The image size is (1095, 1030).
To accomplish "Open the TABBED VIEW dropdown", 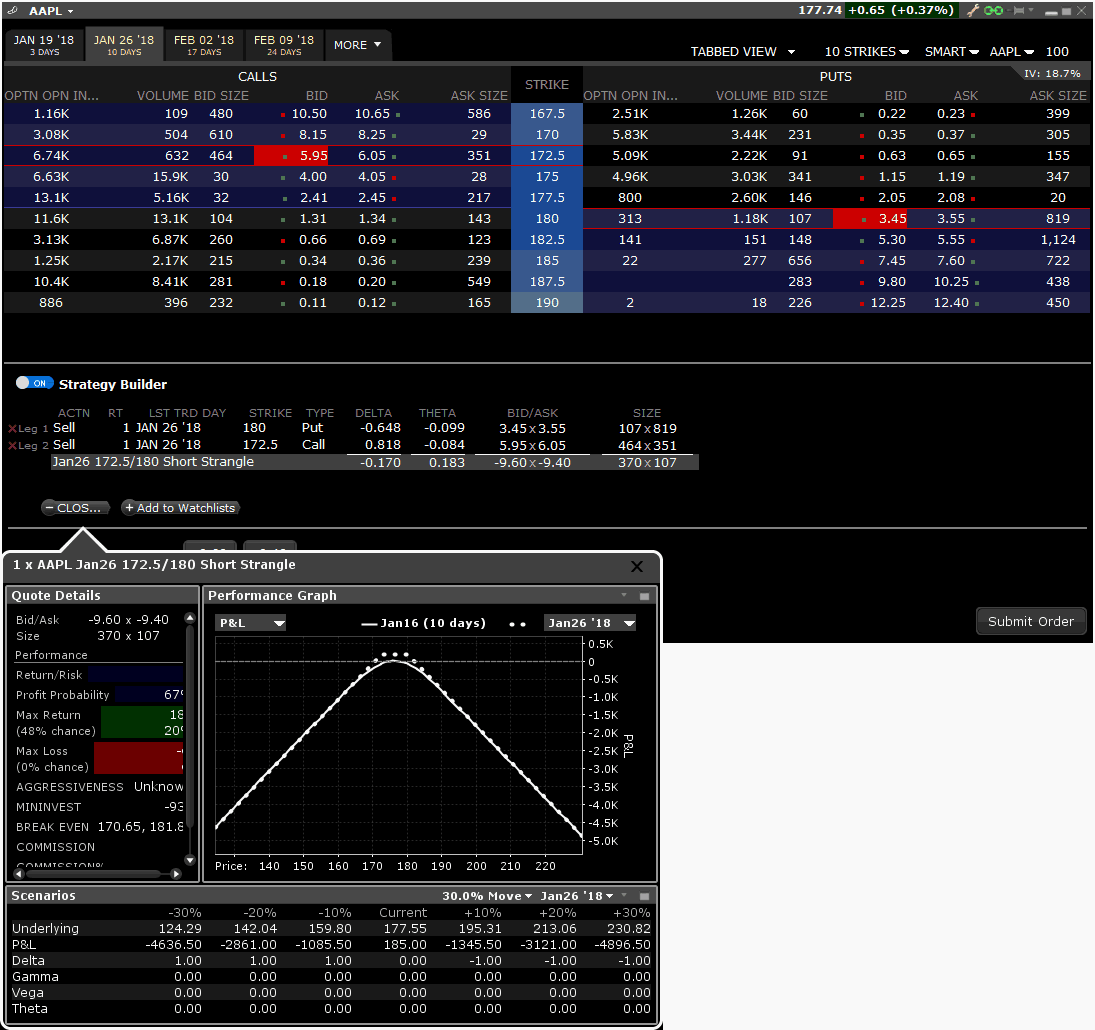I will pos(742,51).
